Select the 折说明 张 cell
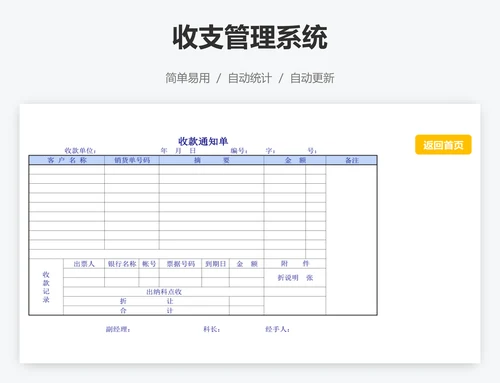 pos(295,278)
